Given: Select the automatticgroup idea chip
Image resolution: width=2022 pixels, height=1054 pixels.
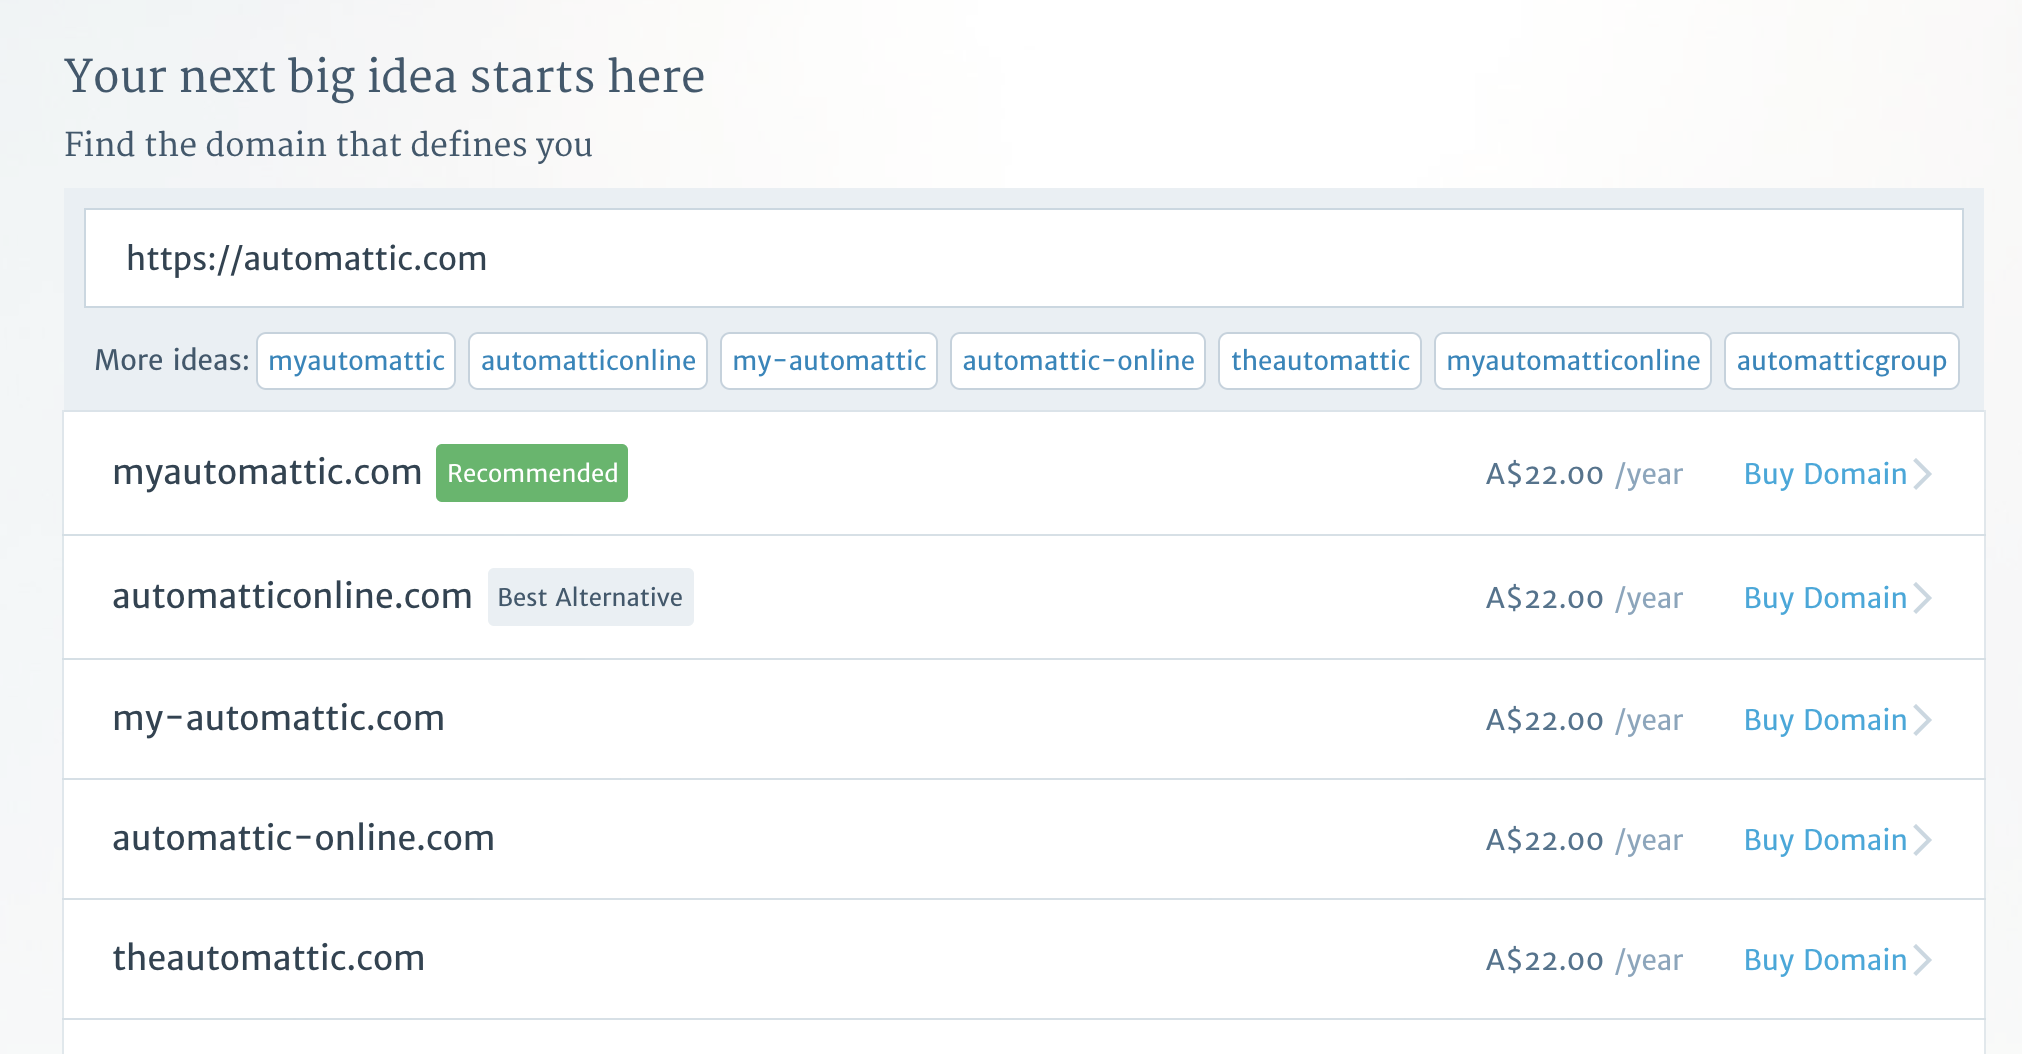Looking at the screenshot, I should pyautogui.click(x=1841, y=361).
